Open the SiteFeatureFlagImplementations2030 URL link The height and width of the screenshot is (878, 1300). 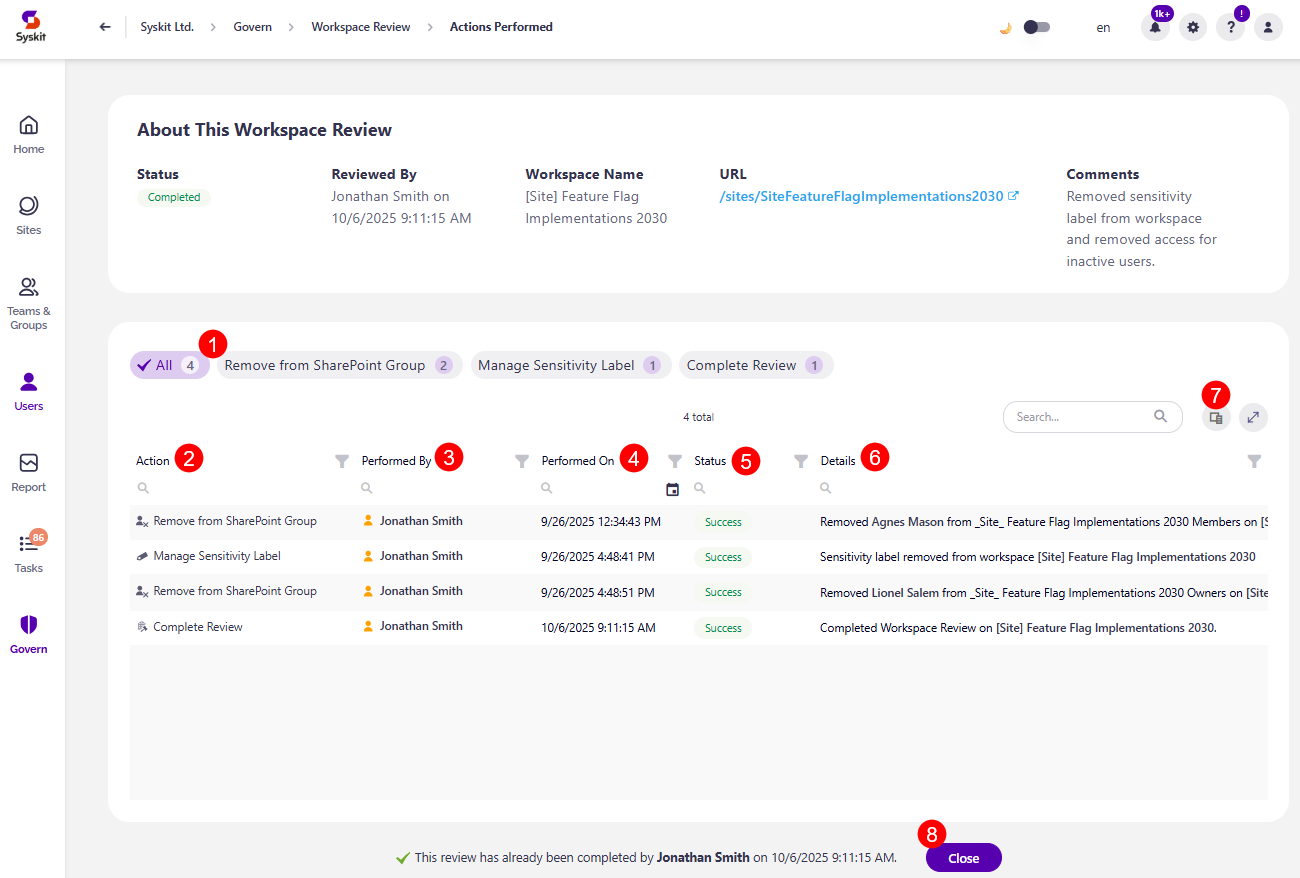tap(862, 196)
